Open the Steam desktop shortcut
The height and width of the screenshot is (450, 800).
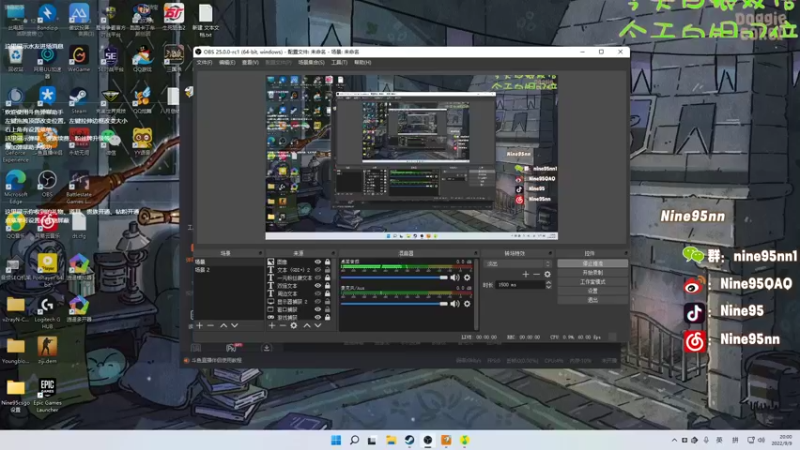click(x=79, y=101)
